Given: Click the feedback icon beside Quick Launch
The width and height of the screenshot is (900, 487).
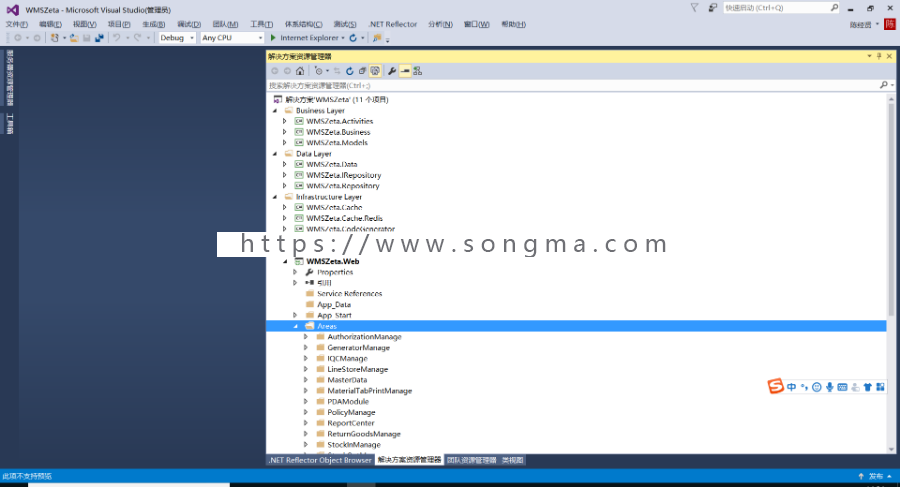Looking at the screenshot, I should pos(712,8).
